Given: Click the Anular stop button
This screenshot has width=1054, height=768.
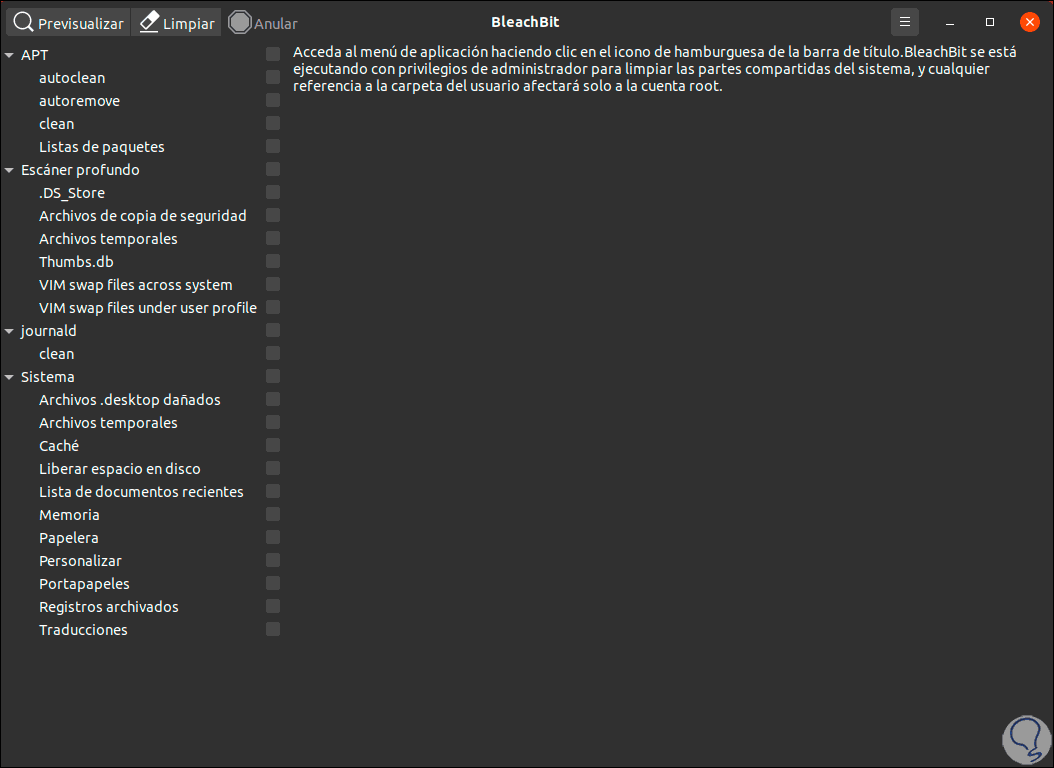Looking at the screenshot, I should [263, 23].
